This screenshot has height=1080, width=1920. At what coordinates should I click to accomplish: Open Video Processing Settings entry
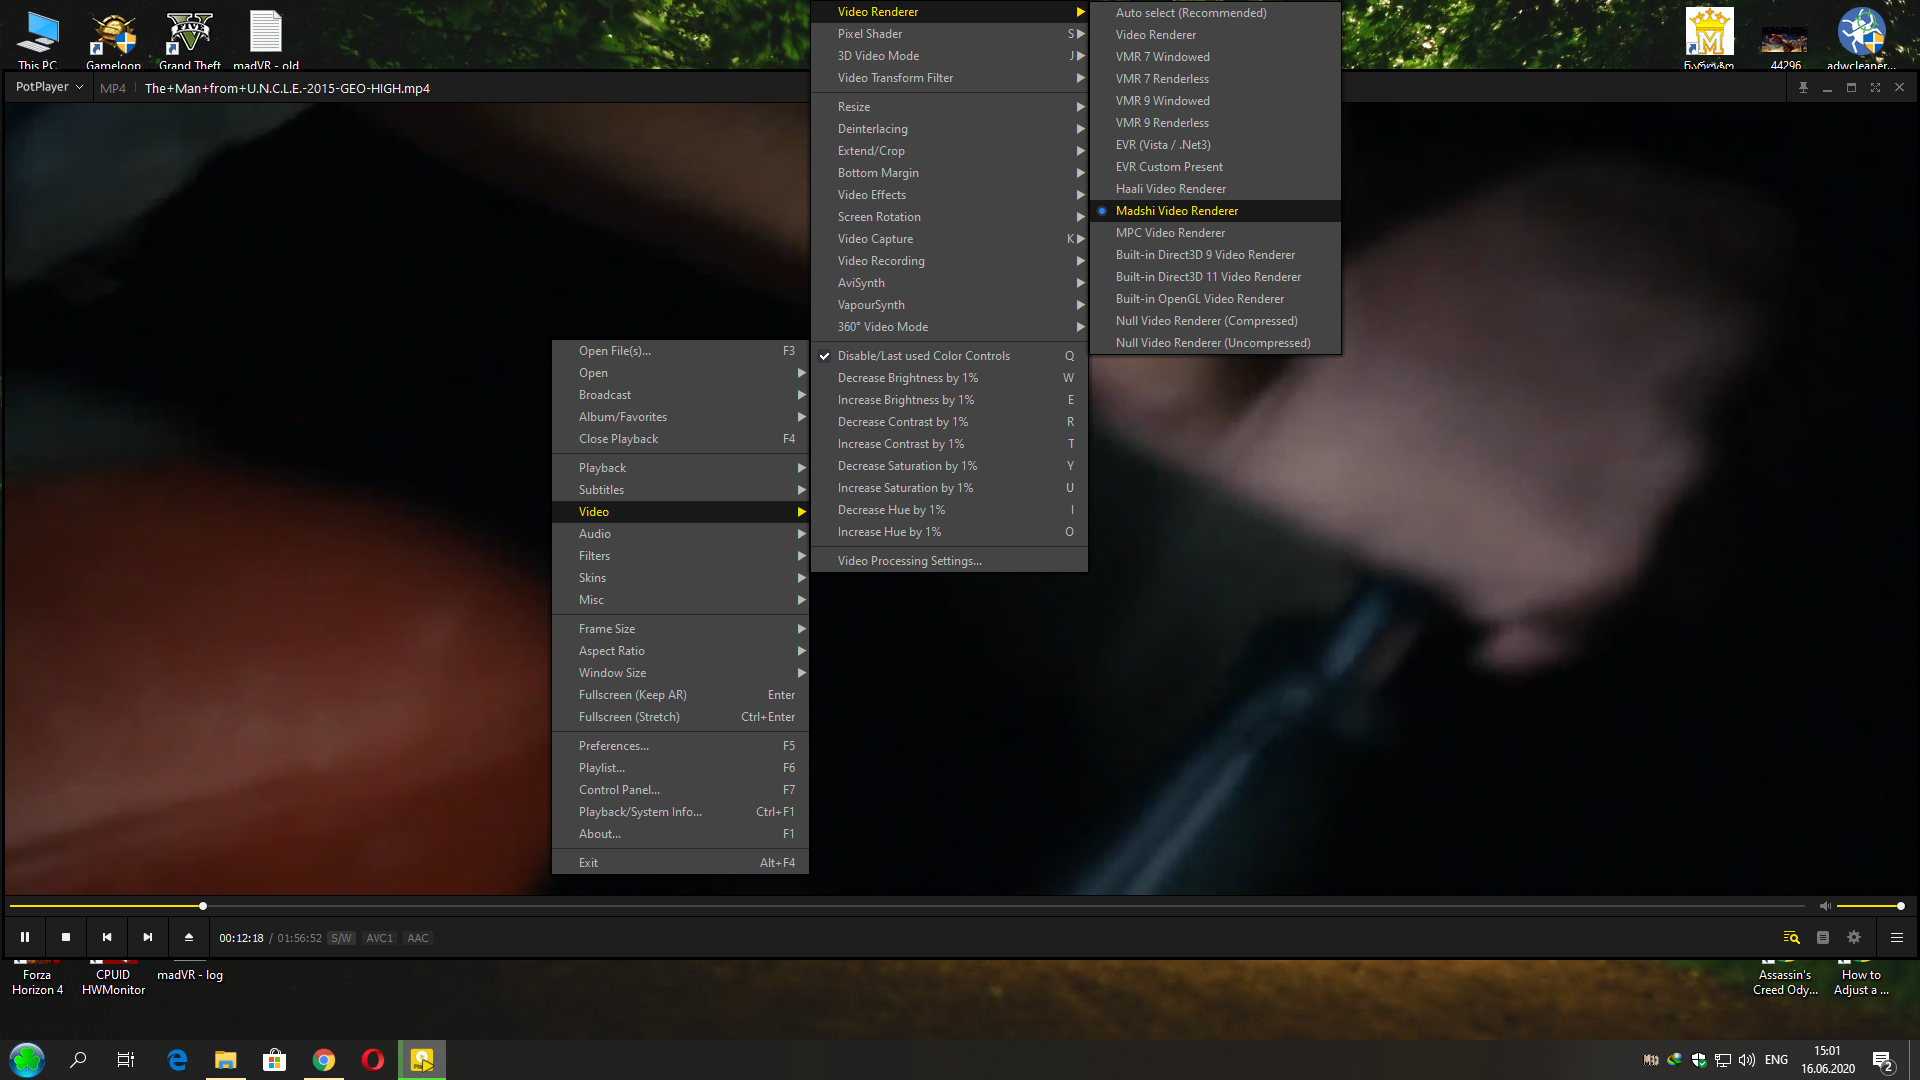pos(909,561)
